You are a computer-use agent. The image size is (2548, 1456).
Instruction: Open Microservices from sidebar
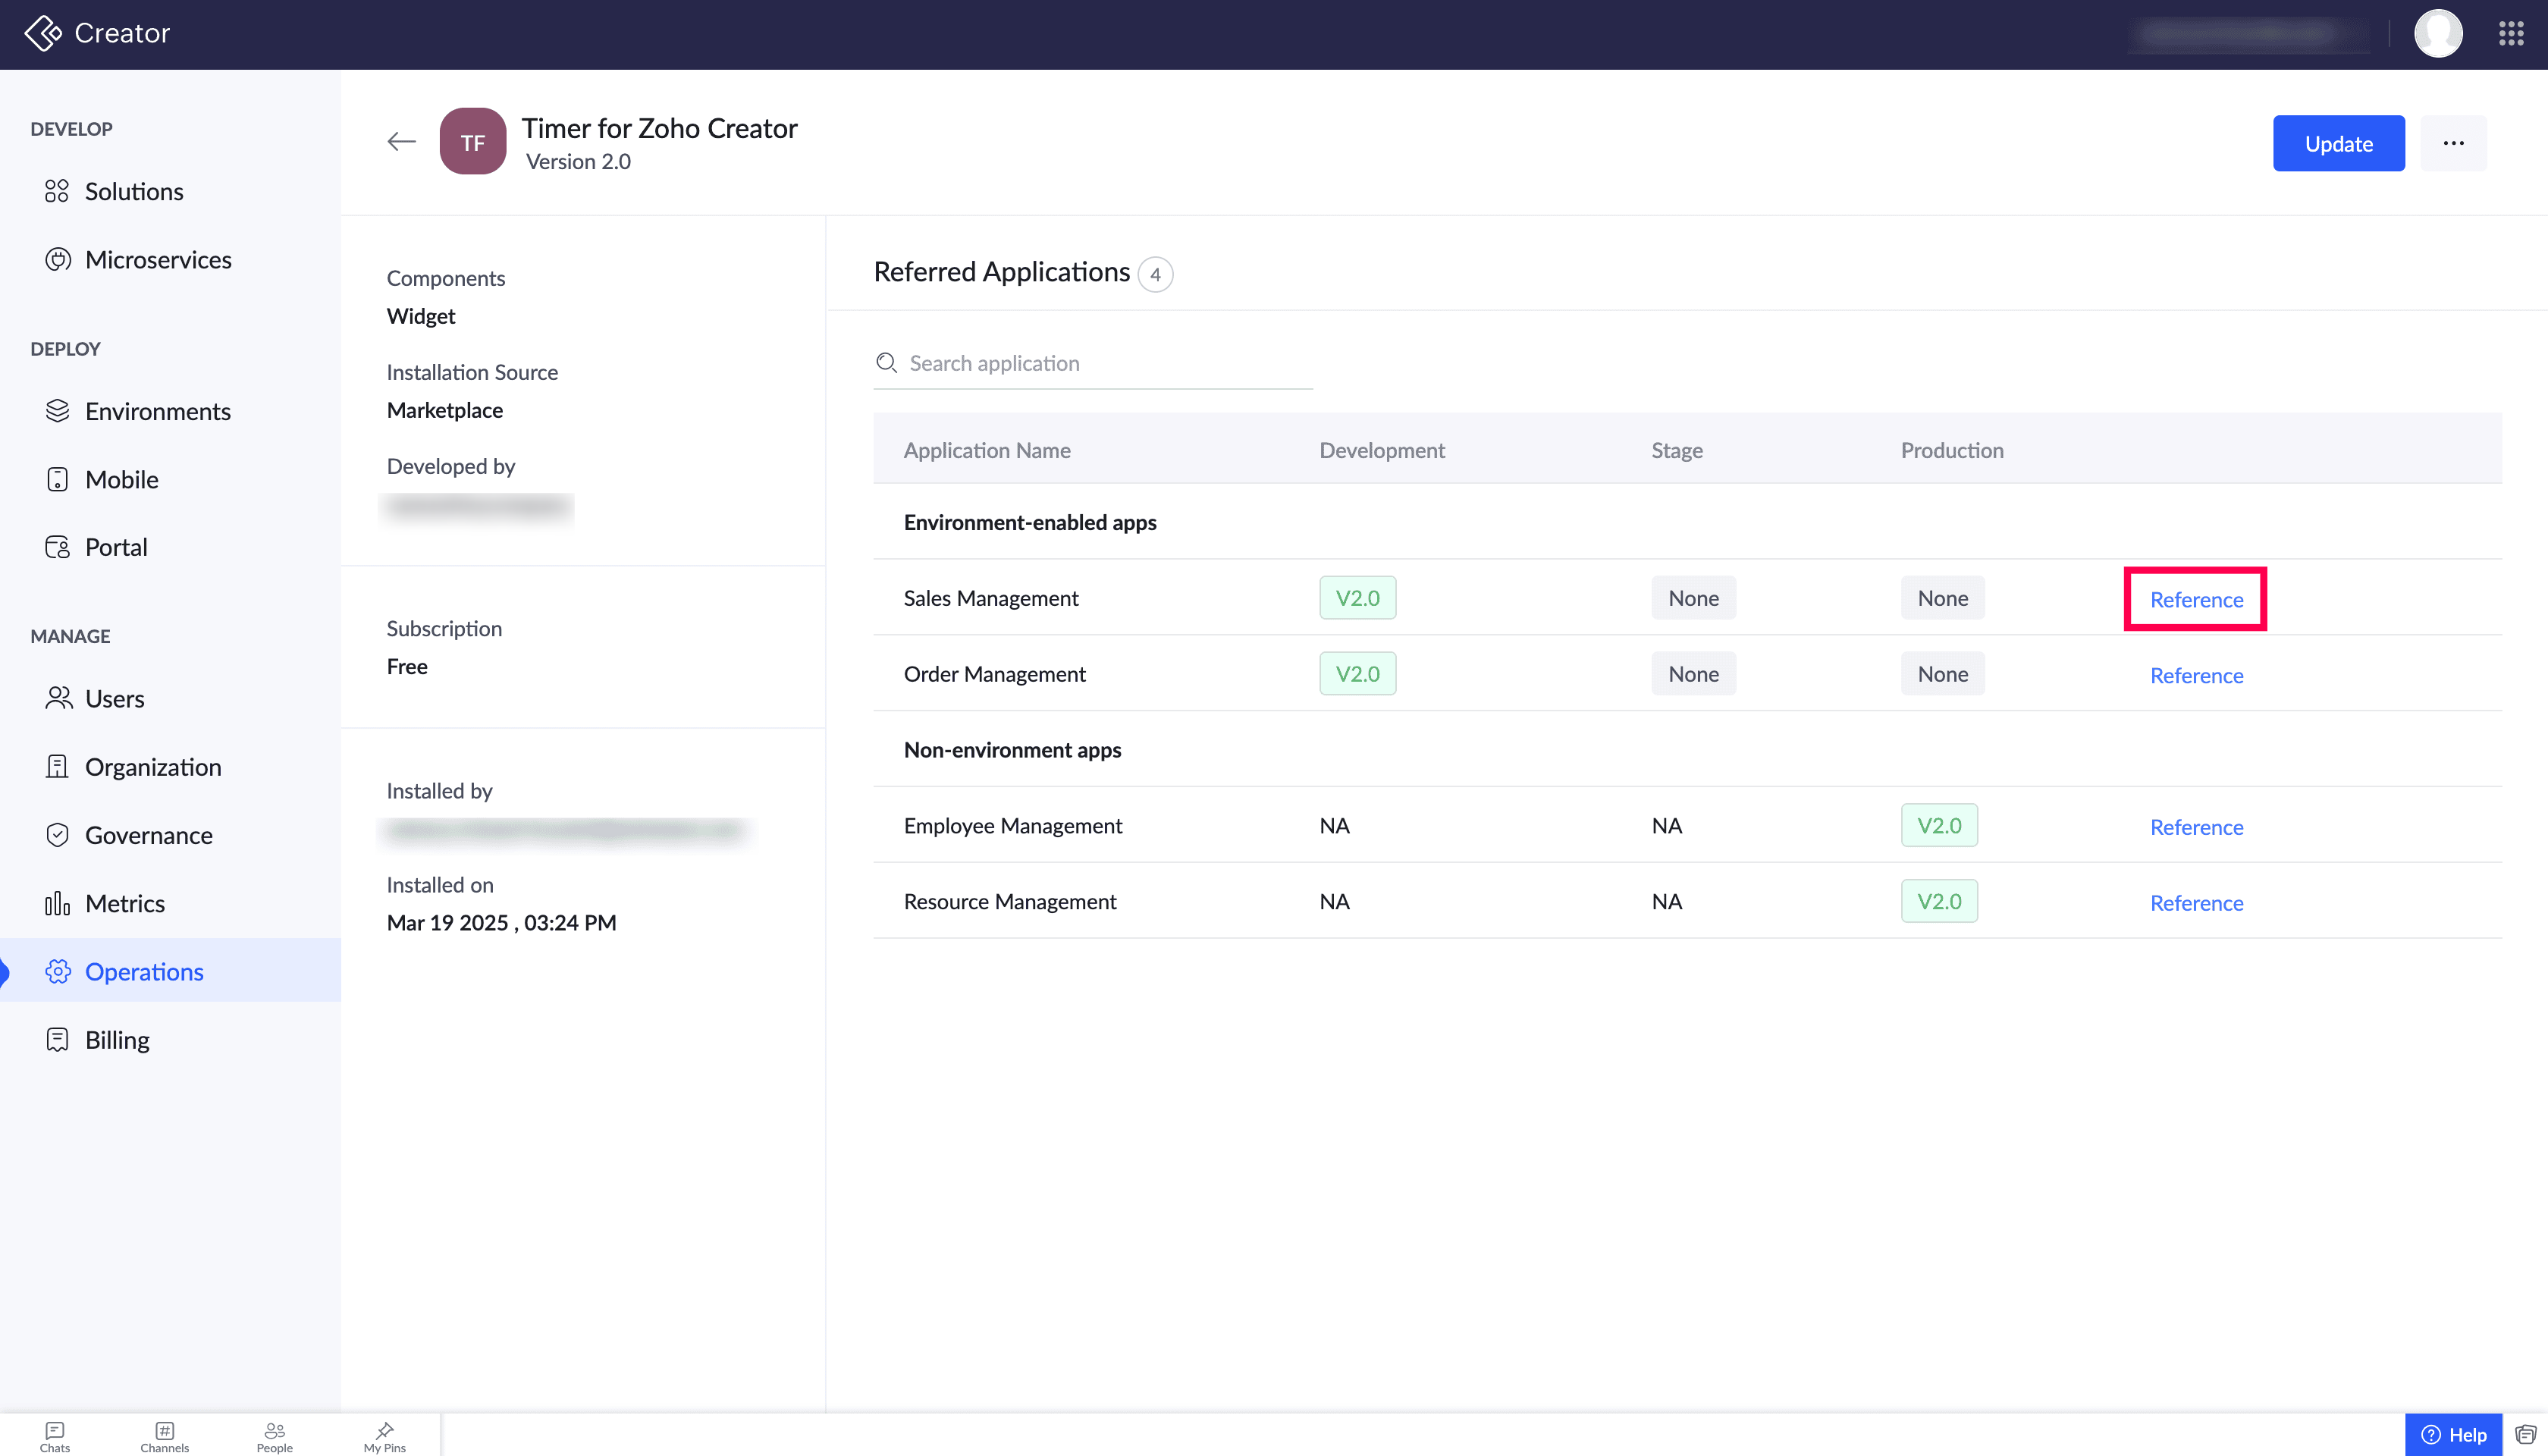(x=157, y=260)
